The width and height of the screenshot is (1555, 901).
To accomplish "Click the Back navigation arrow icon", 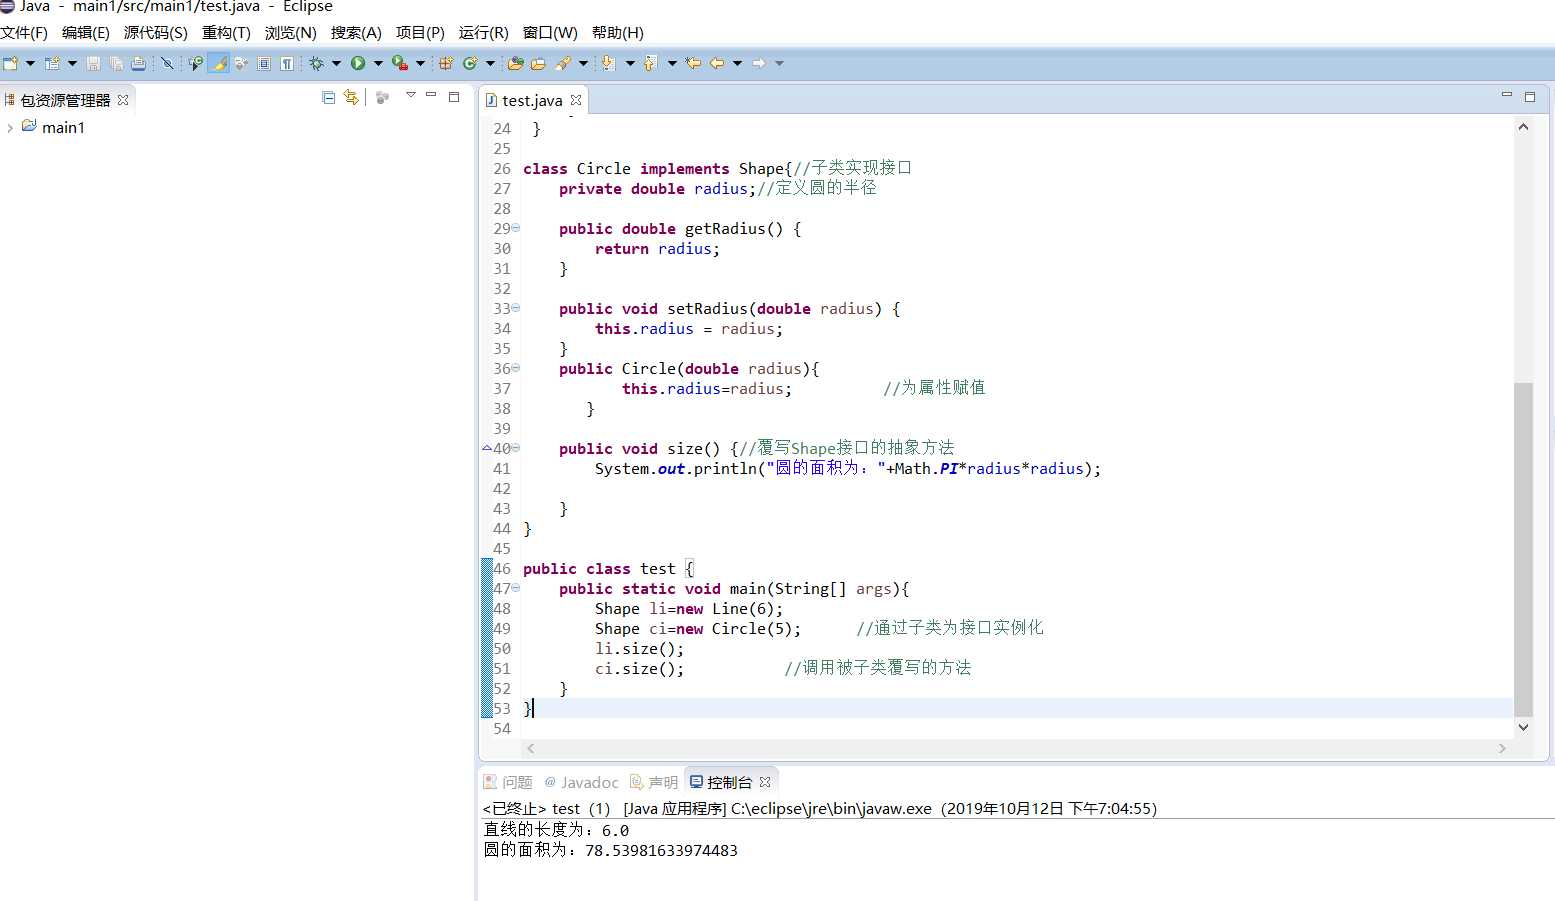I will coord(717,63).
